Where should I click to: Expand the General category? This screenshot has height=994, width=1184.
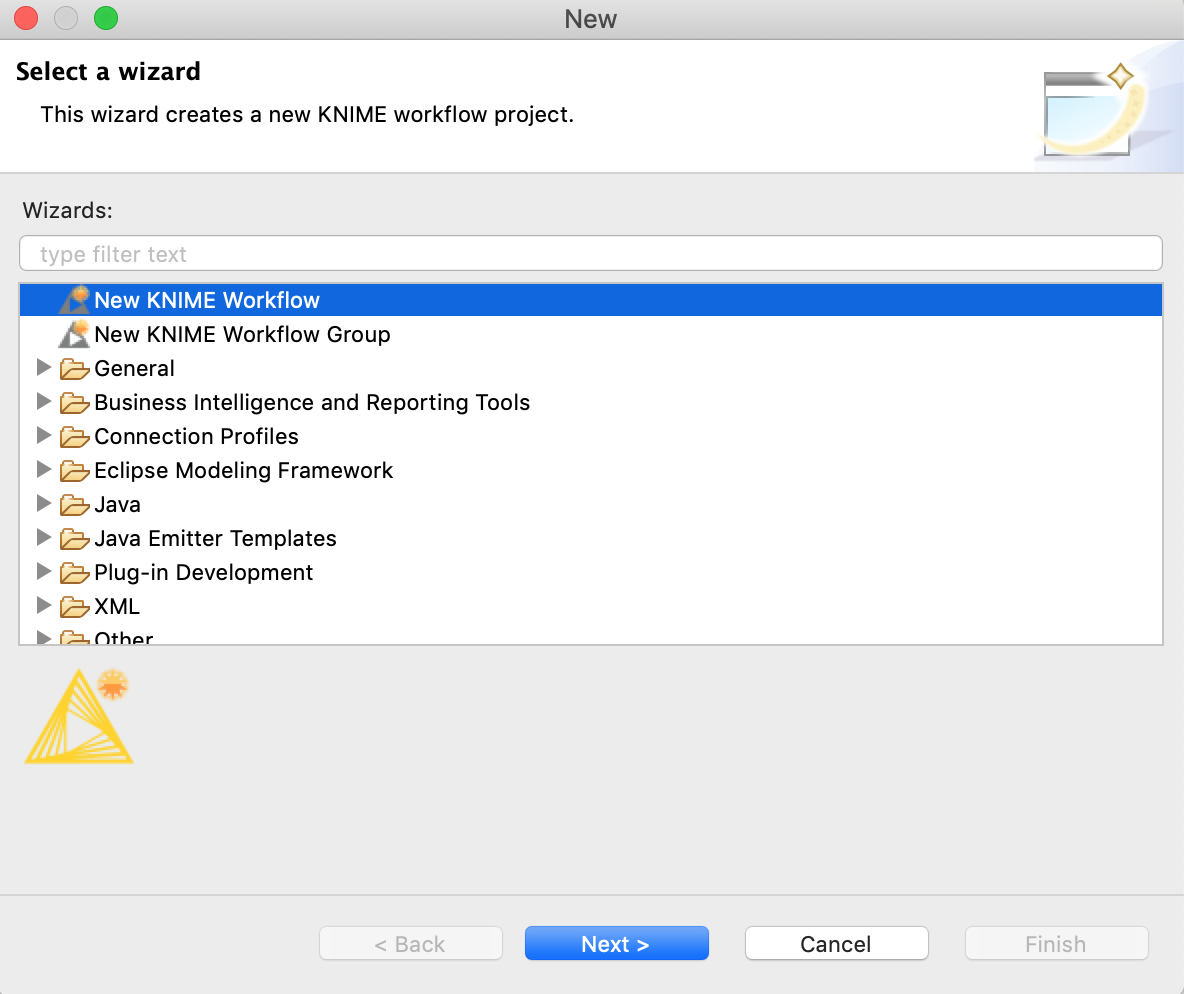[x=44, y=368]
